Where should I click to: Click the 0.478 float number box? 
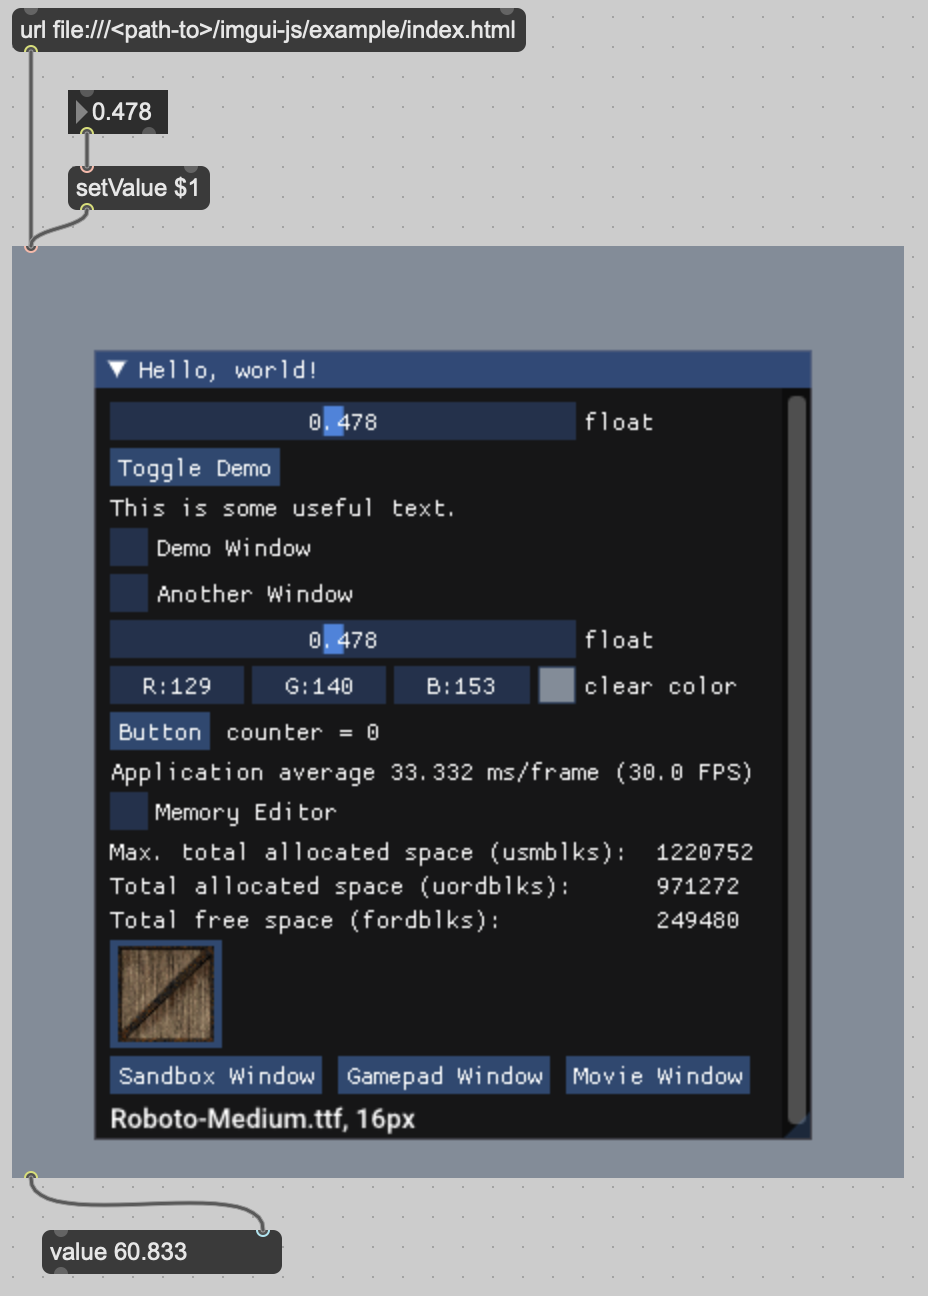(x=118, y=112)
